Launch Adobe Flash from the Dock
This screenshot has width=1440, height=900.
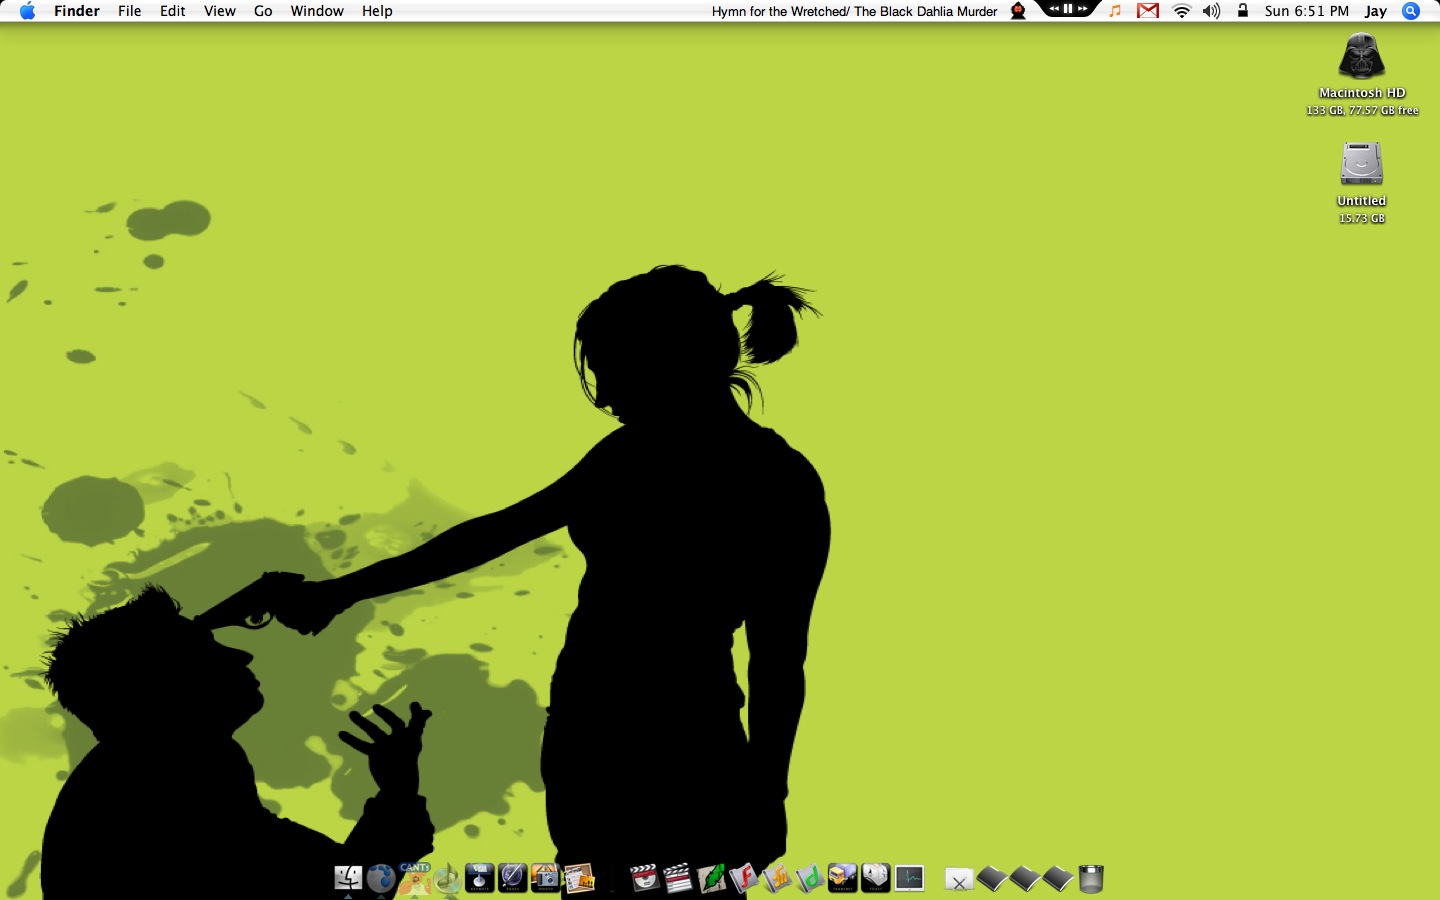click(744, 878)
